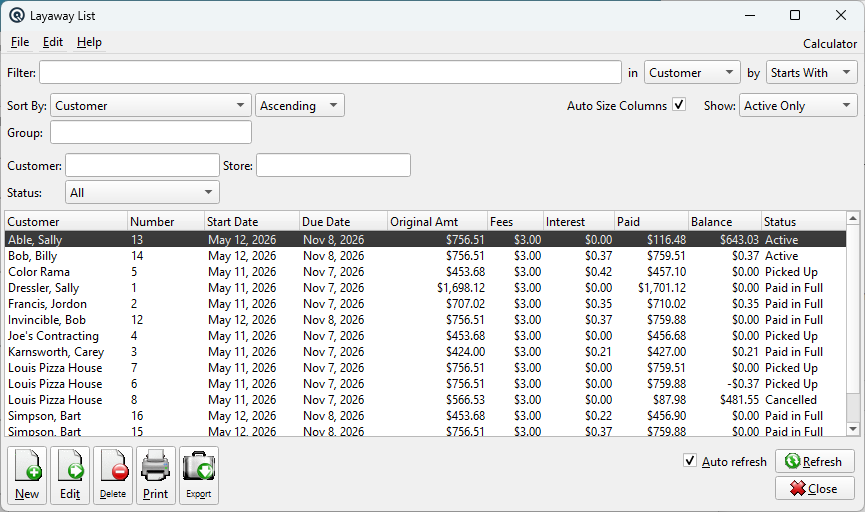Viewport: 865px width, 512px height.
Task: Click the $116.48 paid amount cell
Action: click(666, 239)
